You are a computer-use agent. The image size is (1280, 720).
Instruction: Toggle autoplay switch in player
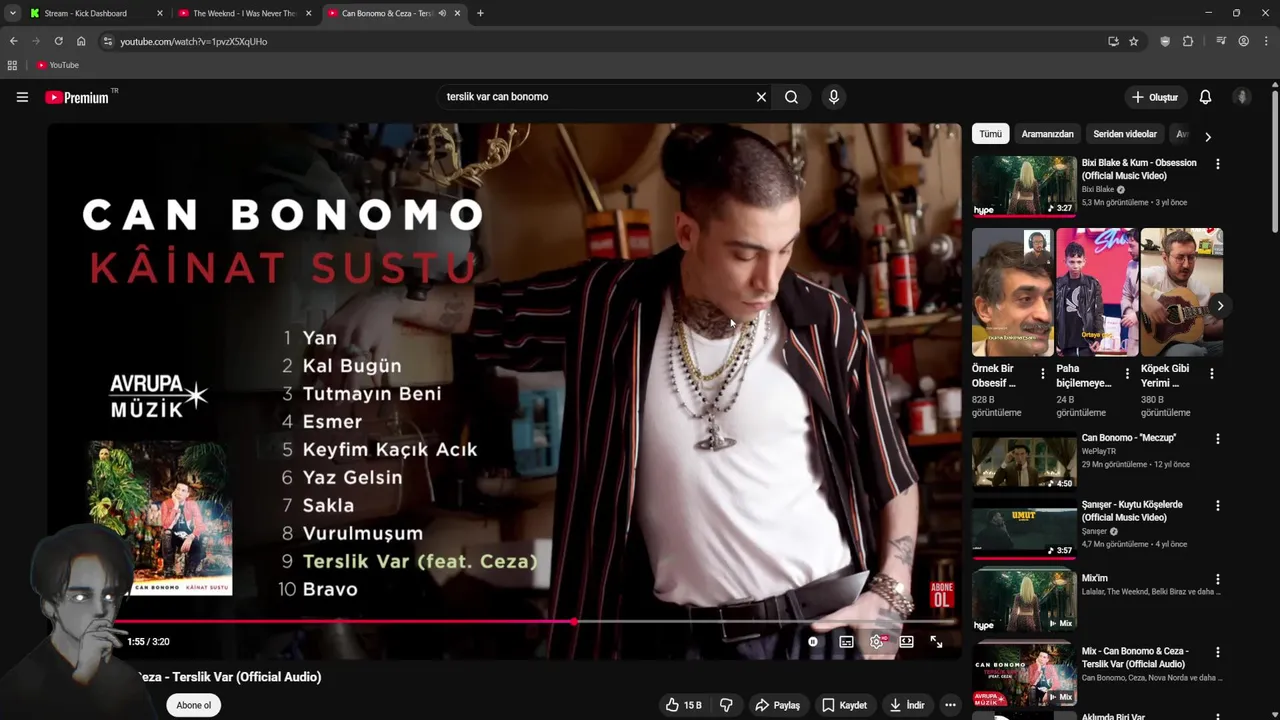click(813, 642)
